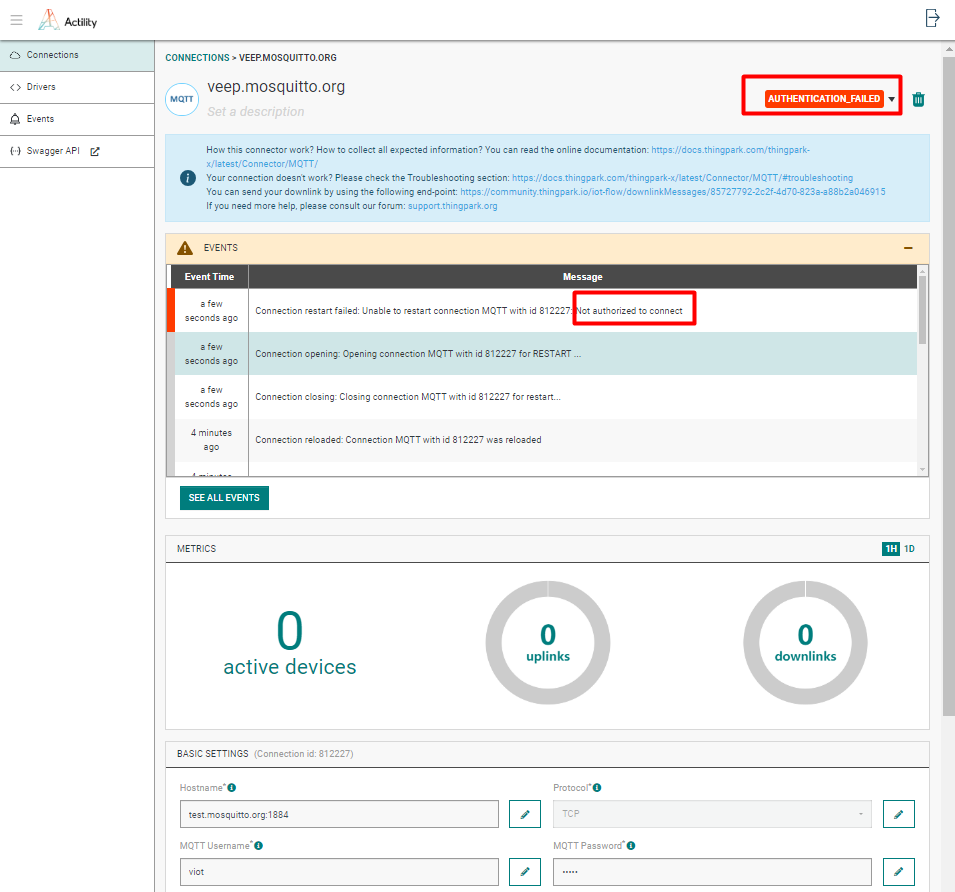
Task: Open the hamburger navigation menu
Action: pos(16,20)
